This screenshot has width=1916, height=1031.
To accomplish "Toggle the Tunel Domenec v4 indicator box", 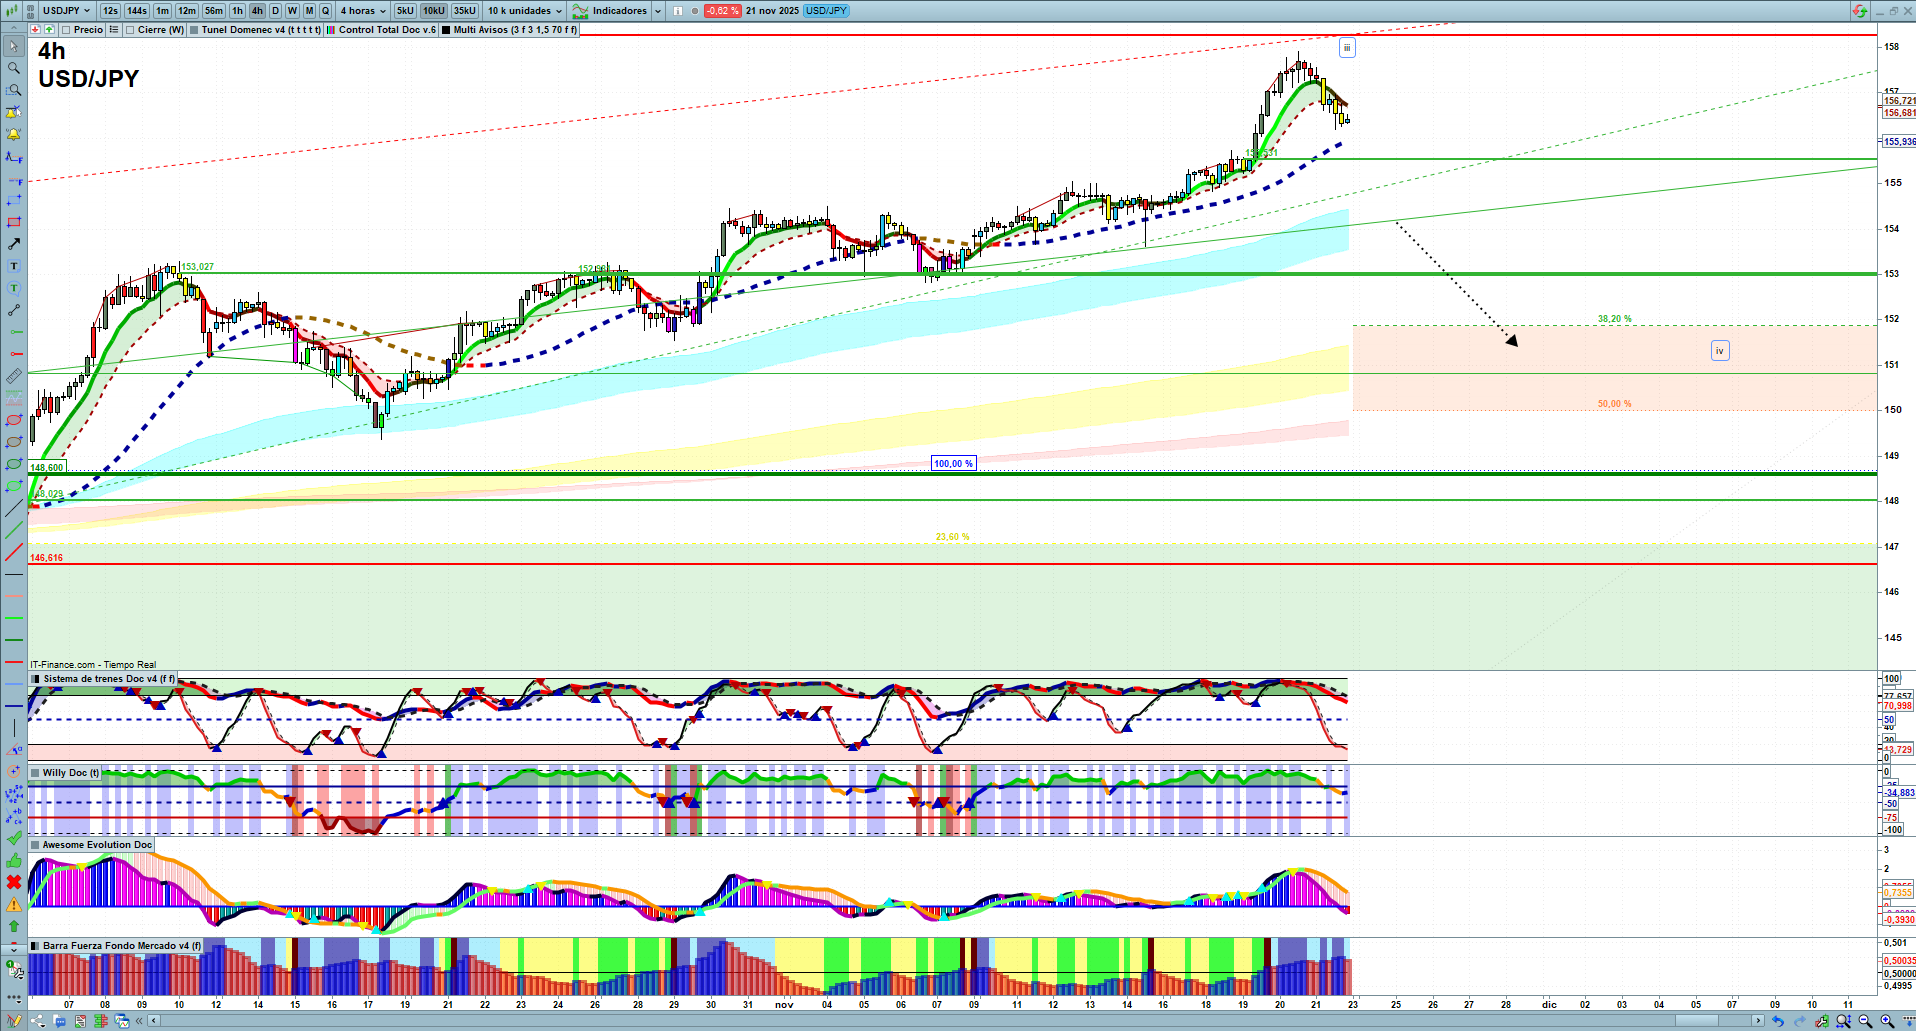I will pos(194,30).
